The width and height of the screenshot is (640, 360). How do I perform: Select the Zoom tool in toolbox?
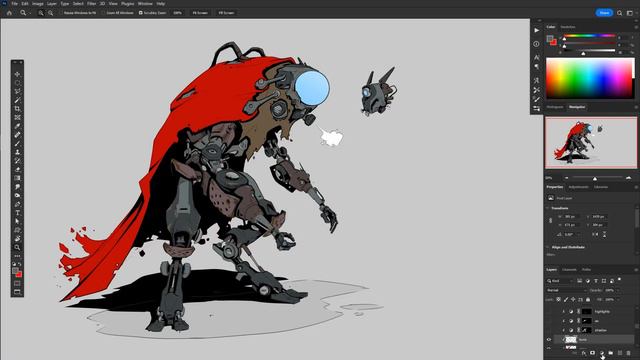pos(17,247)
